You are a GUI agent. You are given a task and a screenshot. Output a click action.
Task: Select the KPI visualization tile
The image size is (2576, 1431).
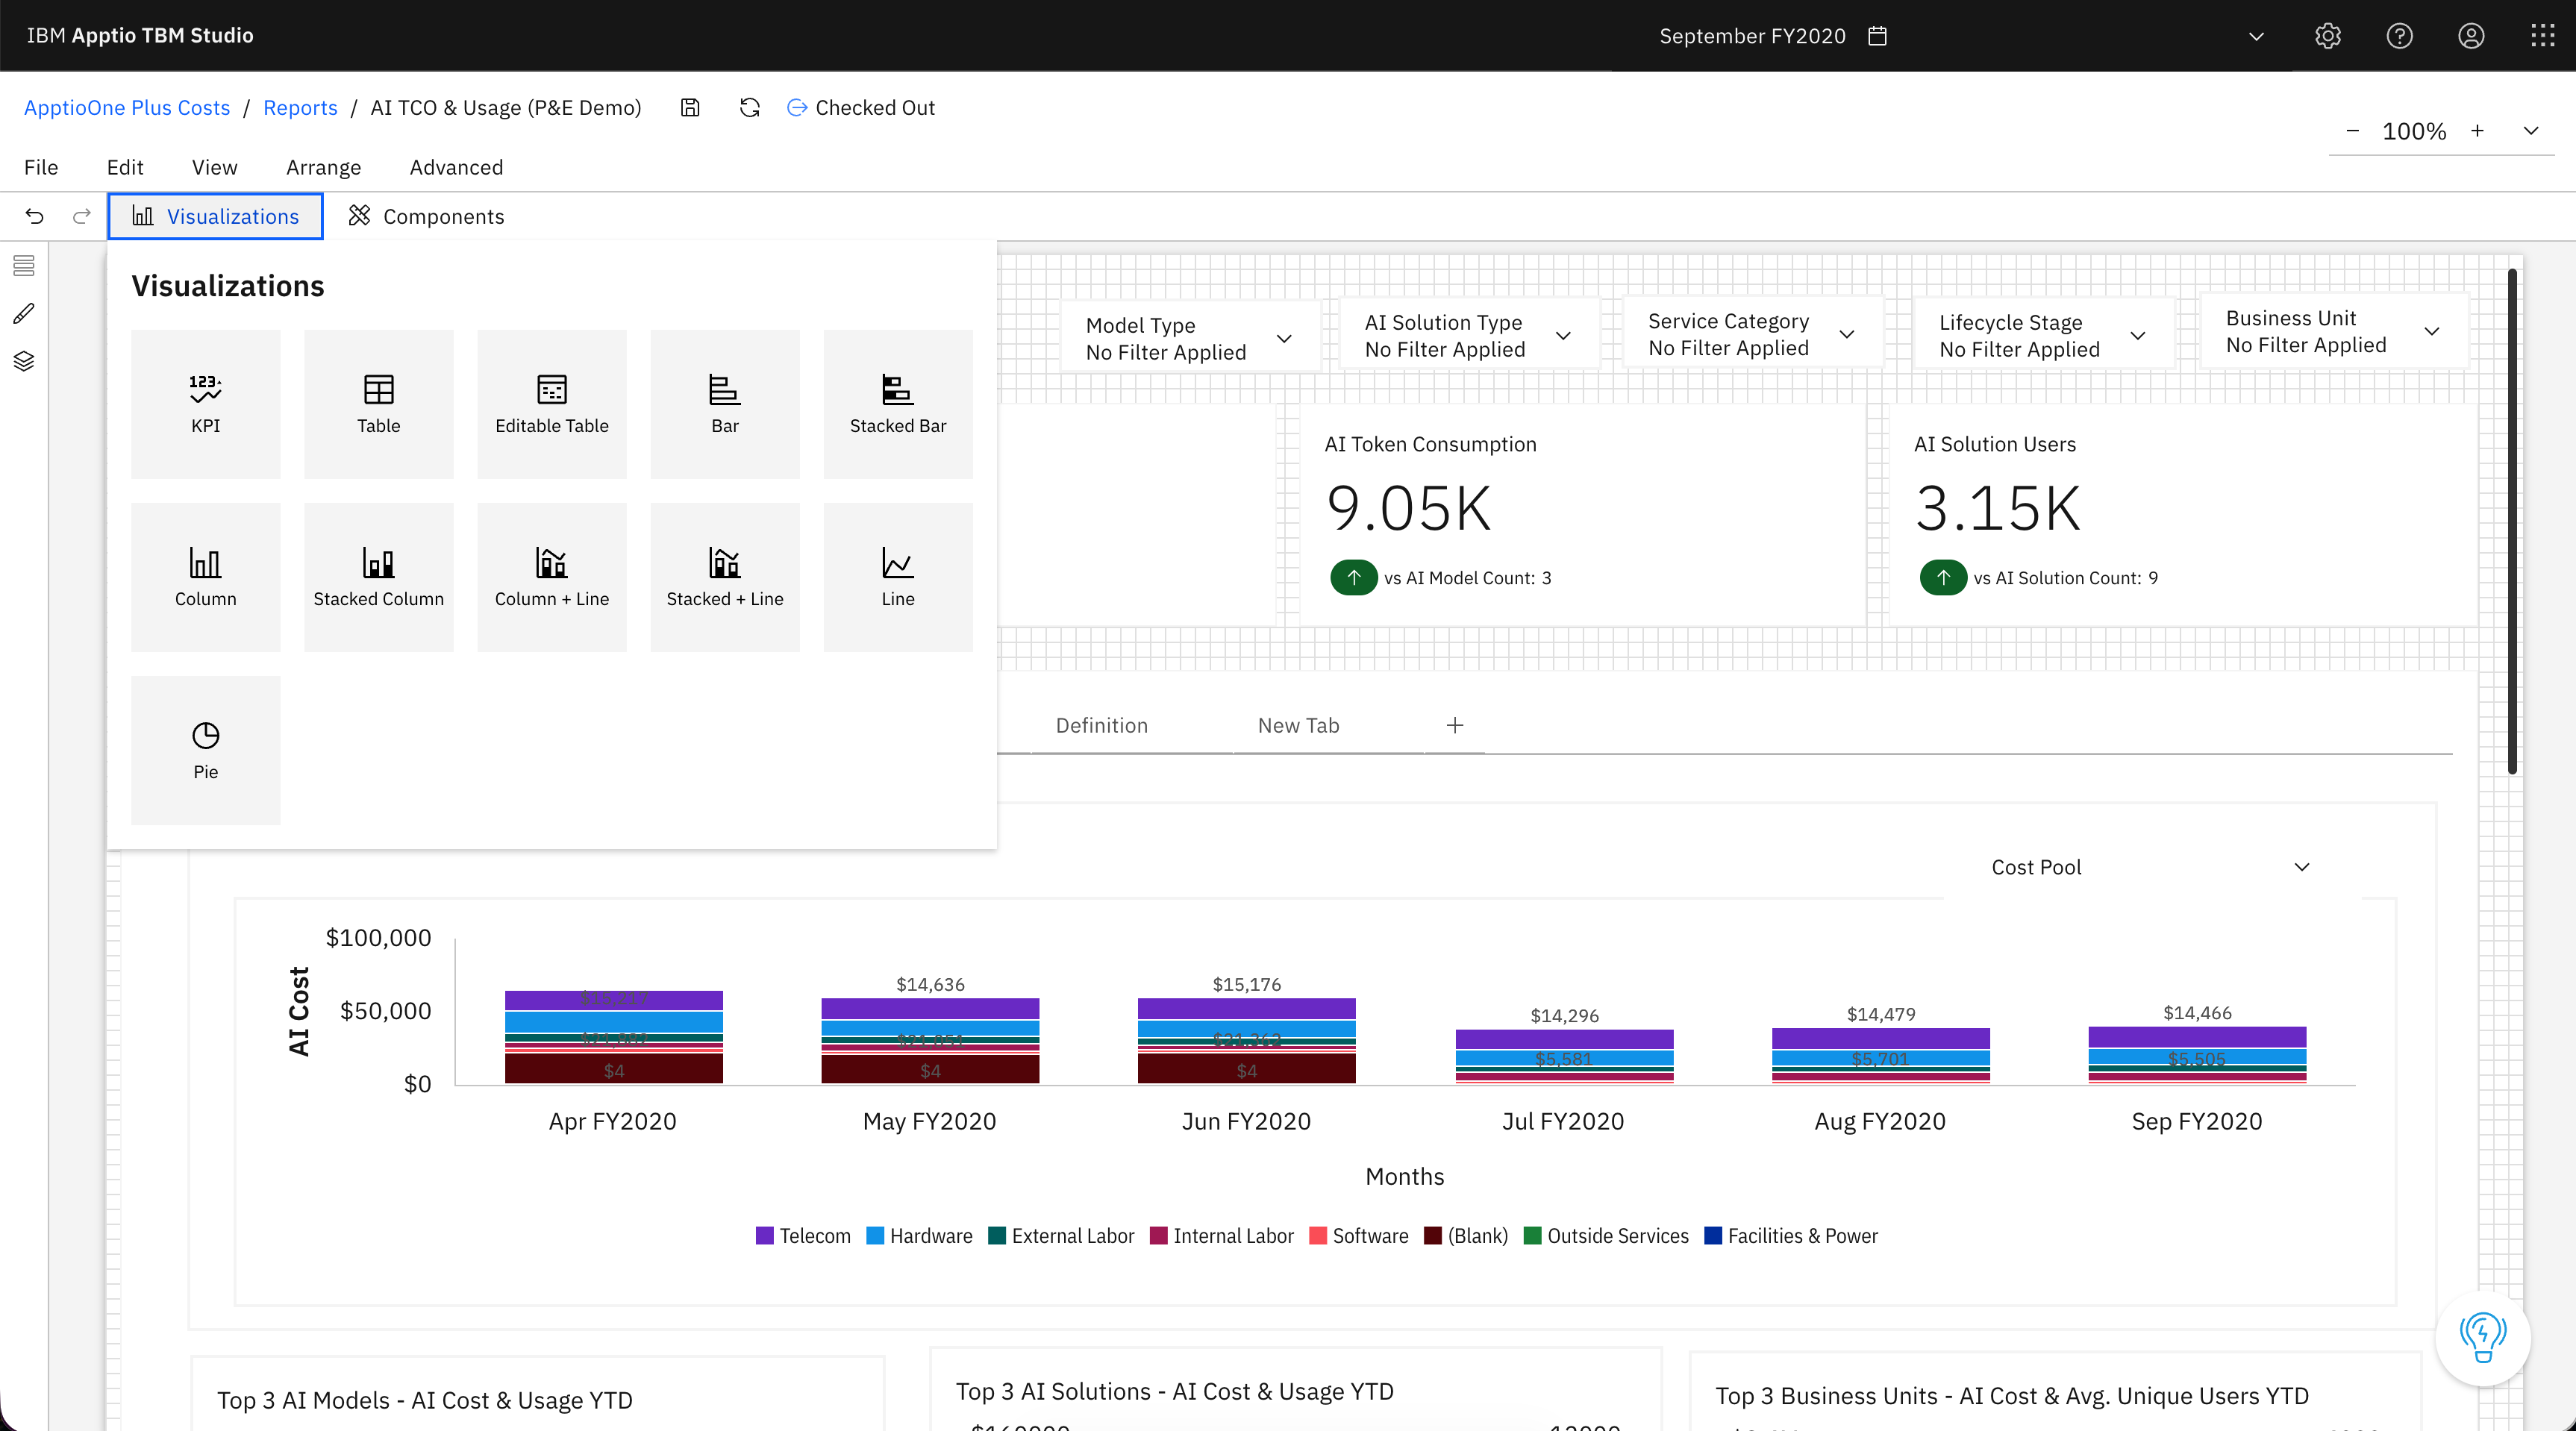(x=205, y=403)
